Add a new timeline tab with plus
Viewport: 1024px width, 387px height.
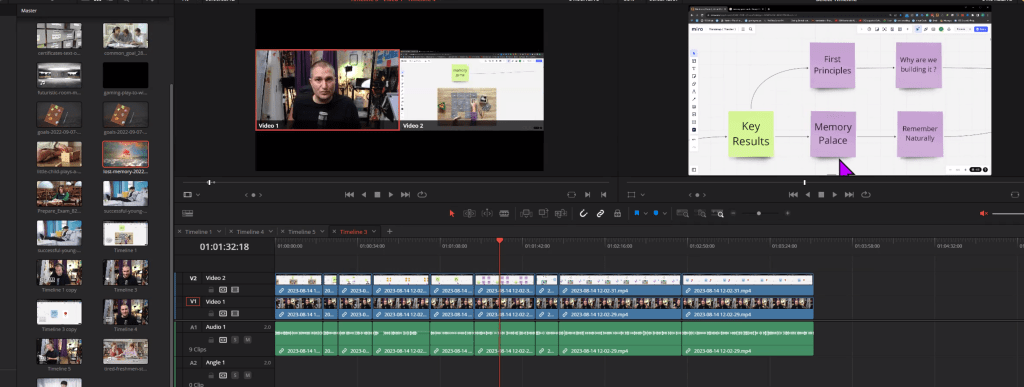pos(390,232)
